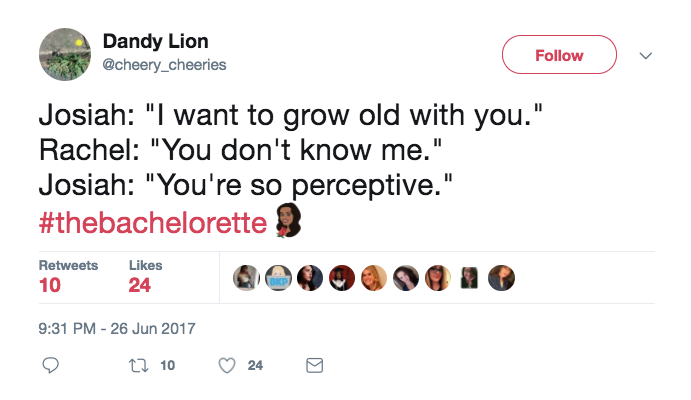The image size is (691, 400).
Task: Open the first liker avatar in the row
Action: coord(246,277)
